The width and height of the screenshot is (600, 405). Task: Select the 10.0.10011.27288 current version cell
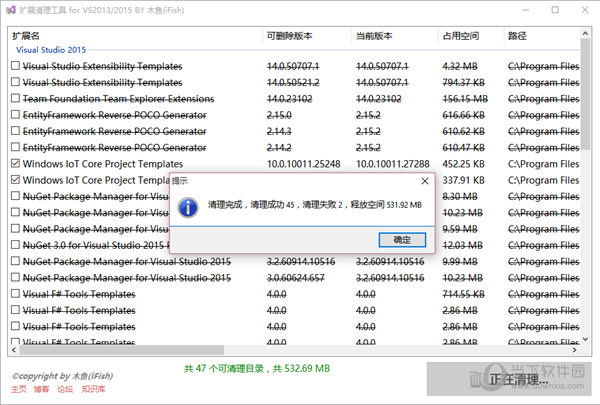tap(393, 164)
